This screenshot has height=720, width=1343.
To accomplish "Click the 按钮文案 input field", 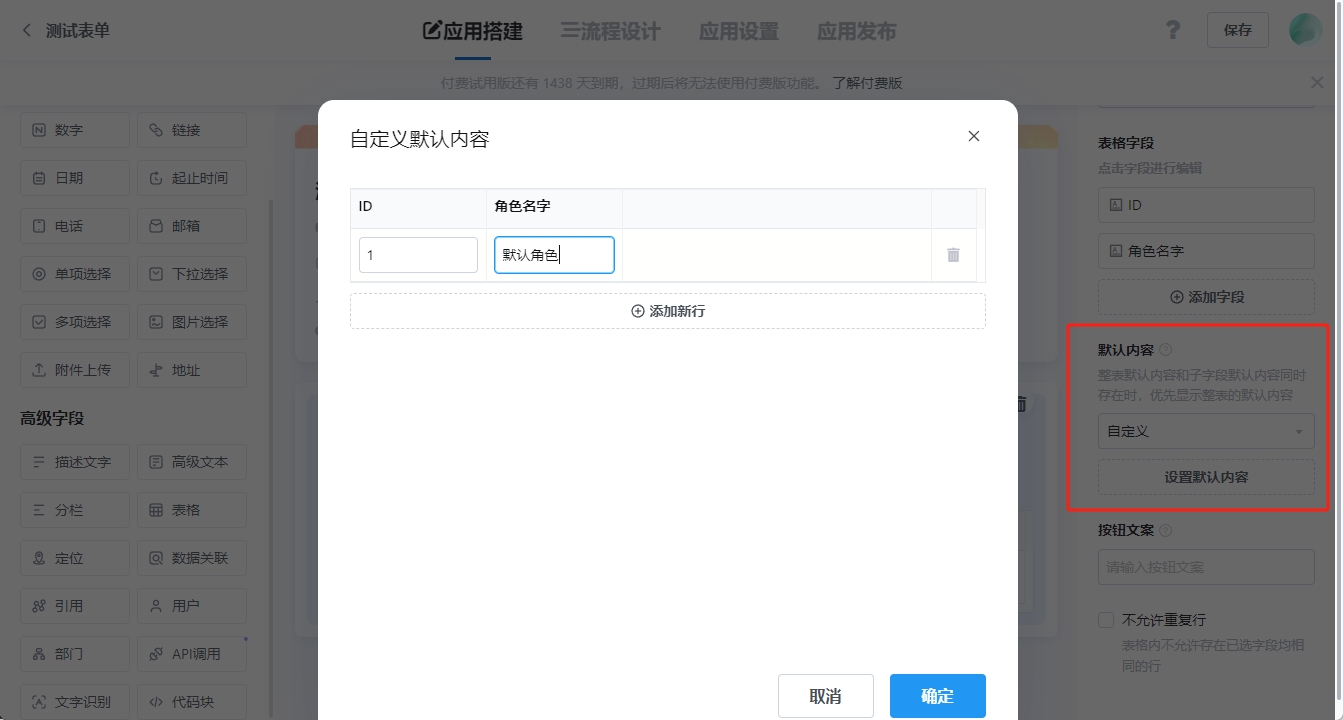I will [x=1205, y=567].
